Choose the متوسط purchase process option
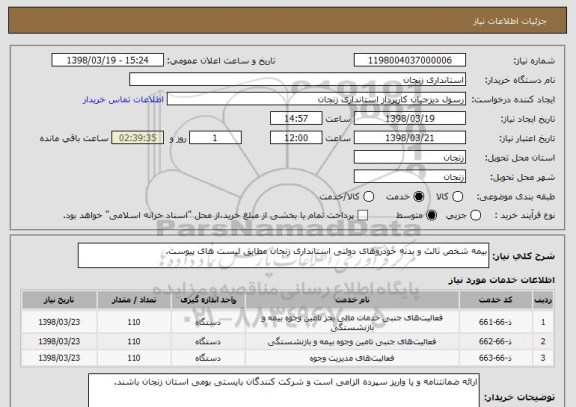Image resolution: width=576 pixels, height=407 pixels. (432, 216)
